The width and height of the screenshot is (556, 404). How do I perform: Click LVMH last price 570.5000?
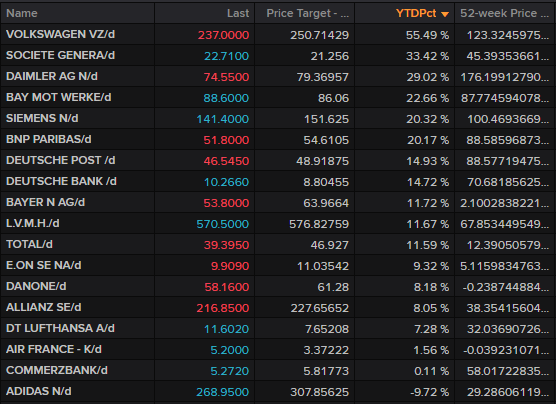[223, 224]
